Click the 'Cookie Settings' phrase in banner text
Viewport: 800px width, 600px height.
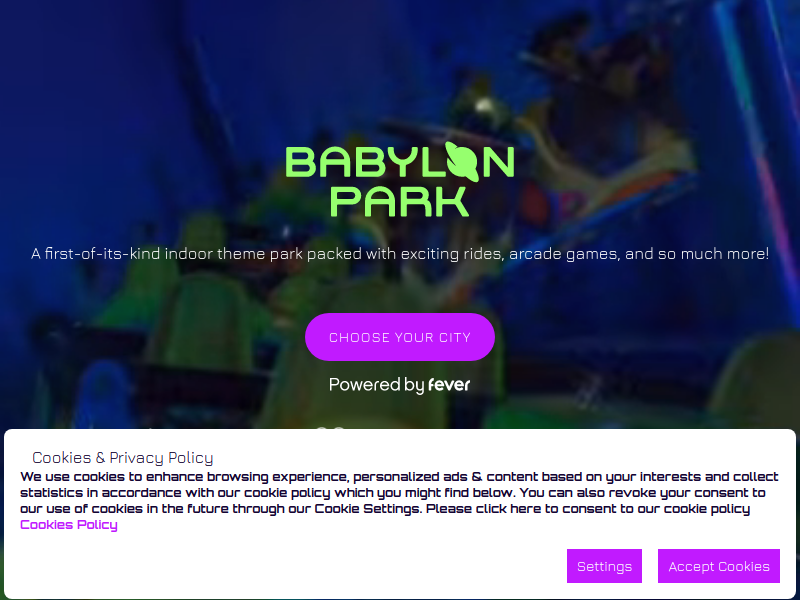pyautogui.click(x=367, y=509)
